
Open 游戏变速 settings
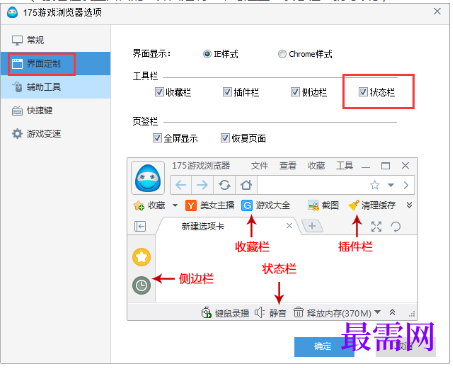pos(55,134)
